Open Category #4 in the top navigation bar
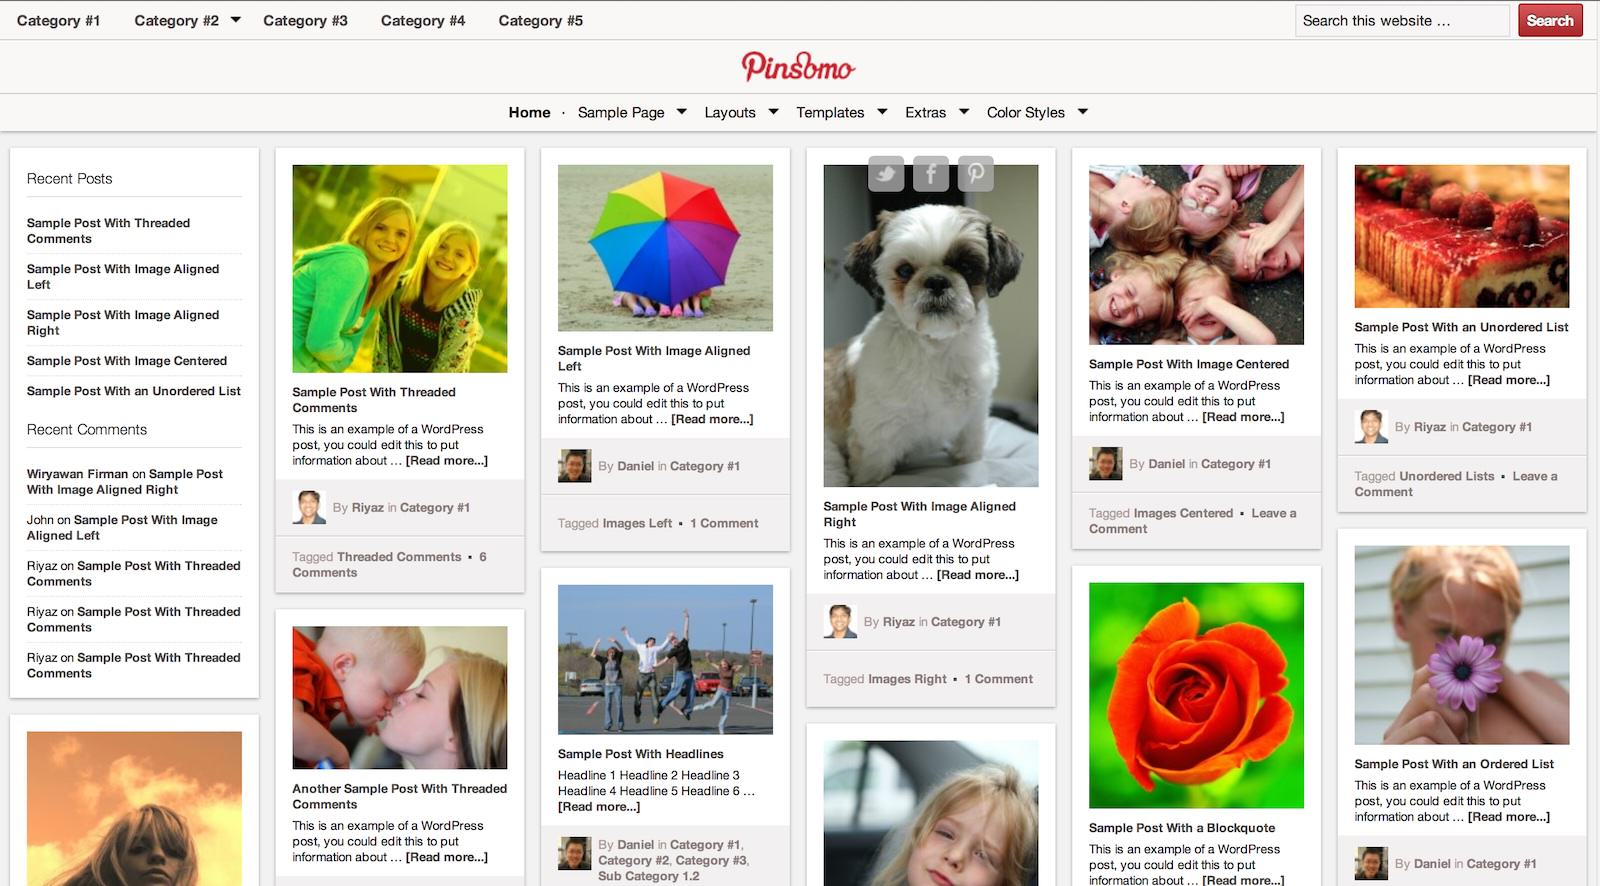1600x886 pixels. click(423, 20)
